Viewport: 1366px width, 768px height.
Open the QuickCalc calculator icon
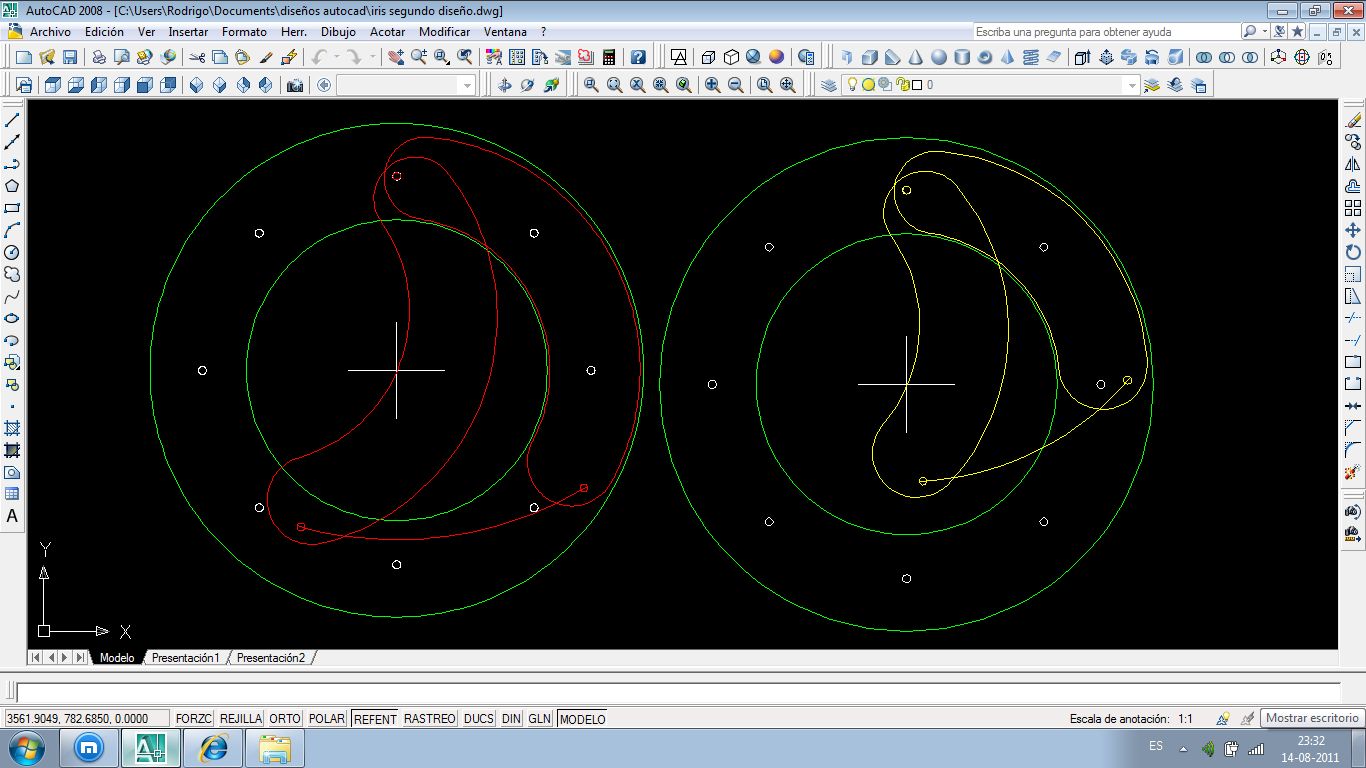[x=608, y=57]
